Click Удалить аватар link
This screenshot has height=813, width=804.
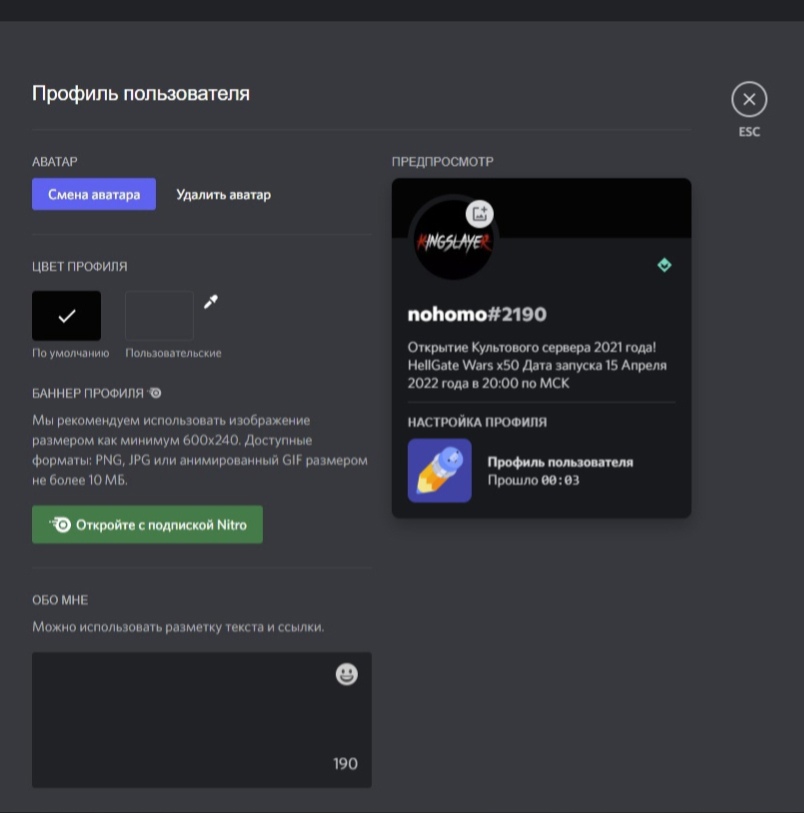223,194
